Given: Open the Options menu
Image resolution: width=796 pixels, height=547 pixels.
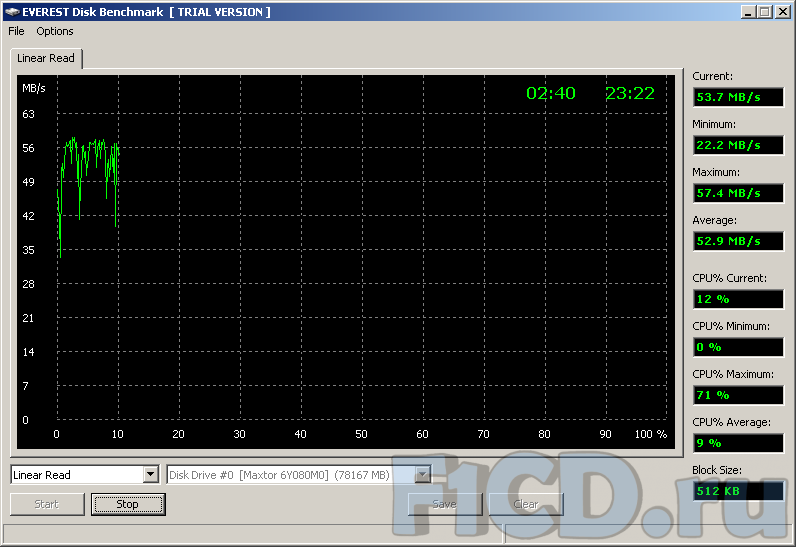Looking at the screenshot, I should pyautogui.click(x=55, y=31).
